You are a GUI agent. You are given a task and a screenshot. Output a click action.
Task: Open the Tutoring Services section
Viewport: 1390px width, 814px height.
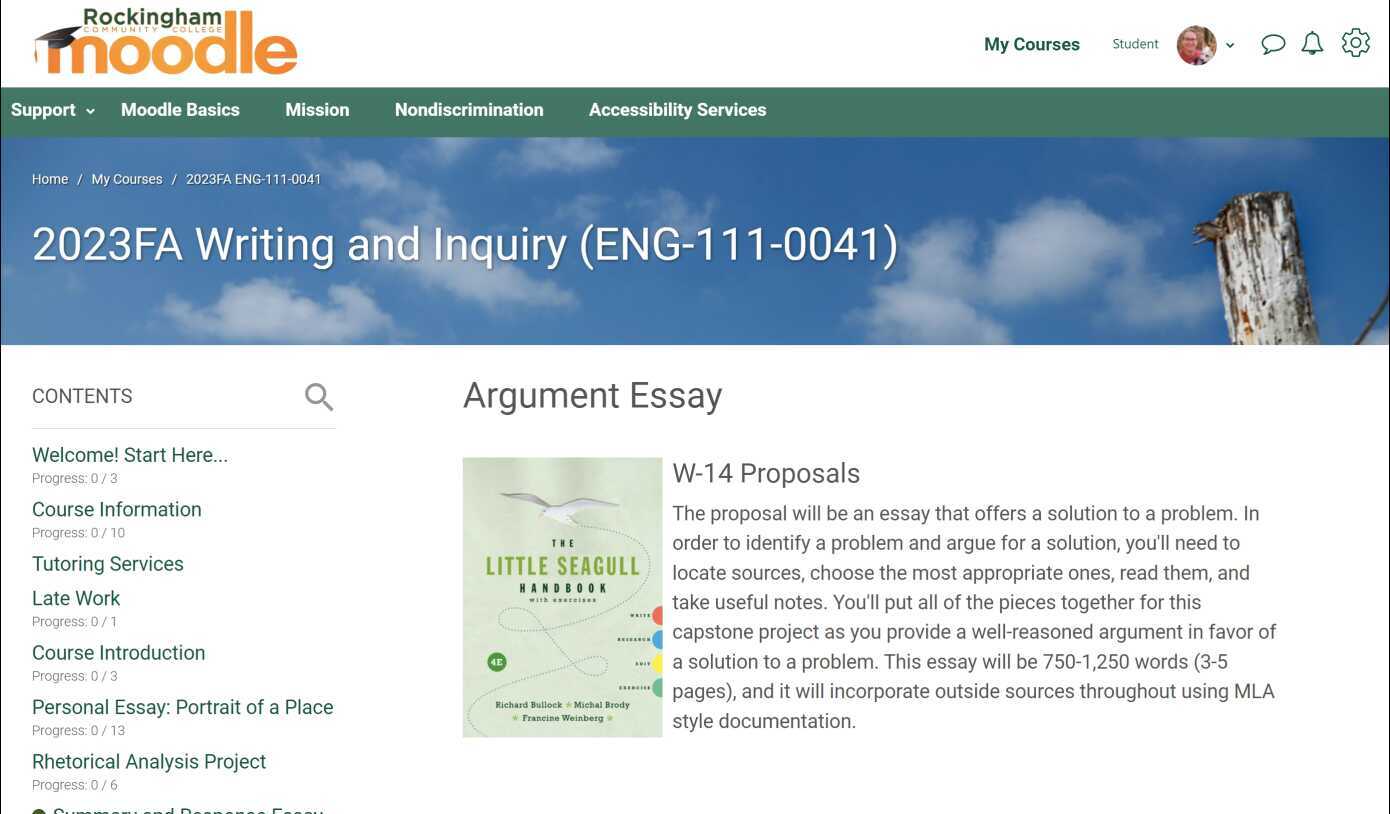click(x=107, y=564)
